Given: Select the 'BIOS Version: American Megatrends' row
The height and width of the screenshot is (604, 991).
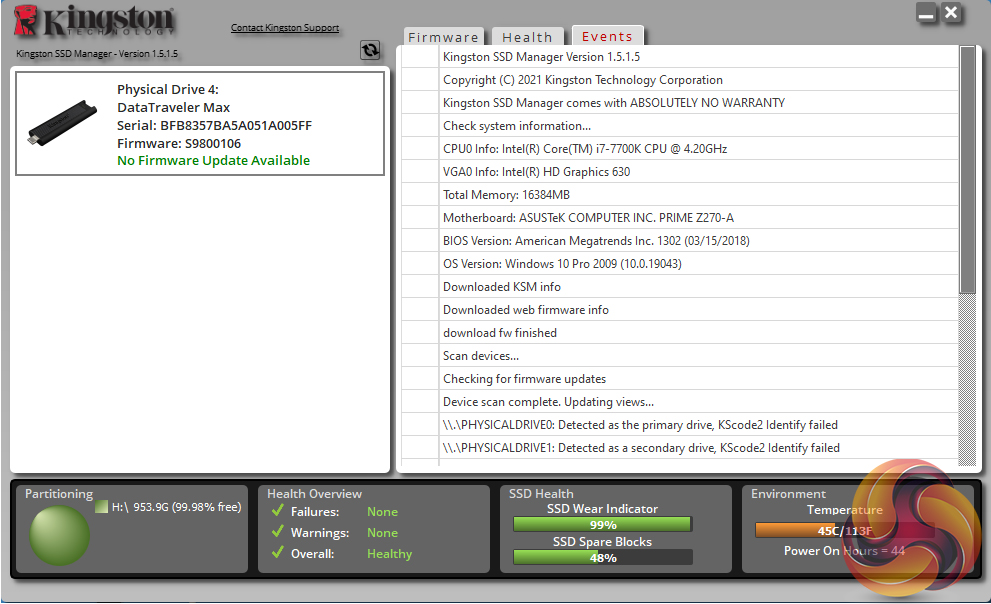Looking at the screenshot, I should (x=680, y=241).
